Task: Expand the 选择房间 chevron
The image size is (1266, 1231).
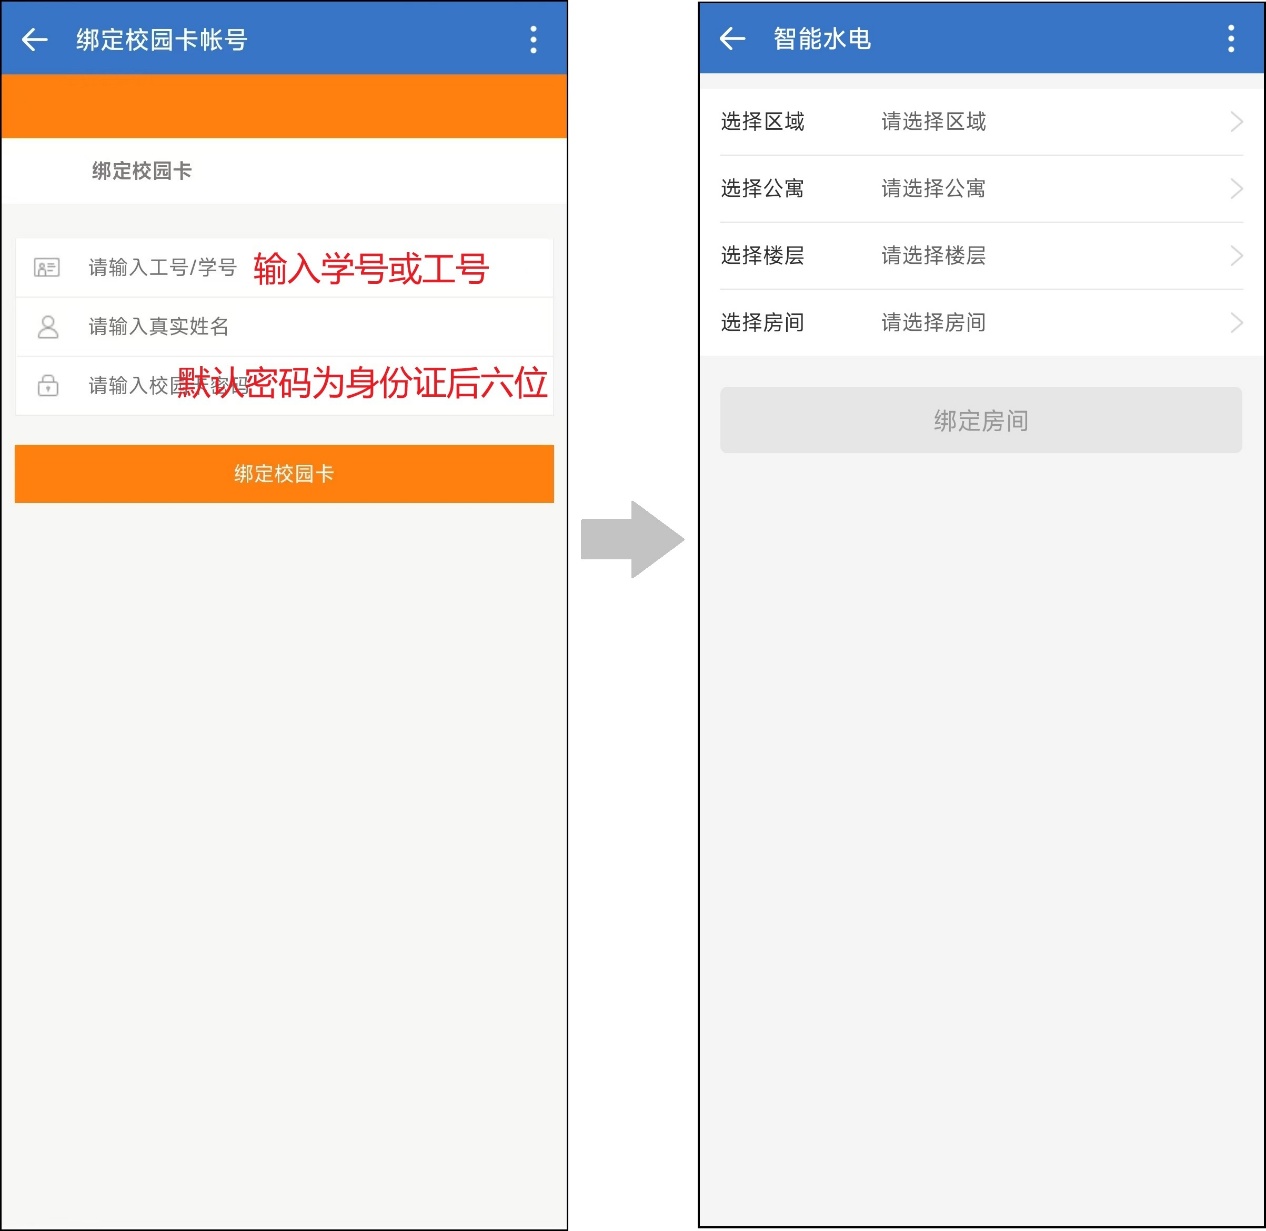Action: [1236, 323]
